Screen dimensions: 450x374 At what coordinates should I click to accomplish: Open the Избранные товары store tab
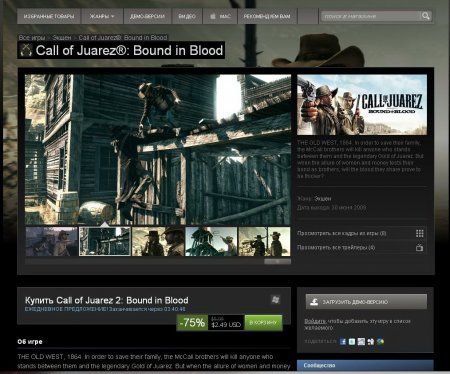[x=49, y=16]
